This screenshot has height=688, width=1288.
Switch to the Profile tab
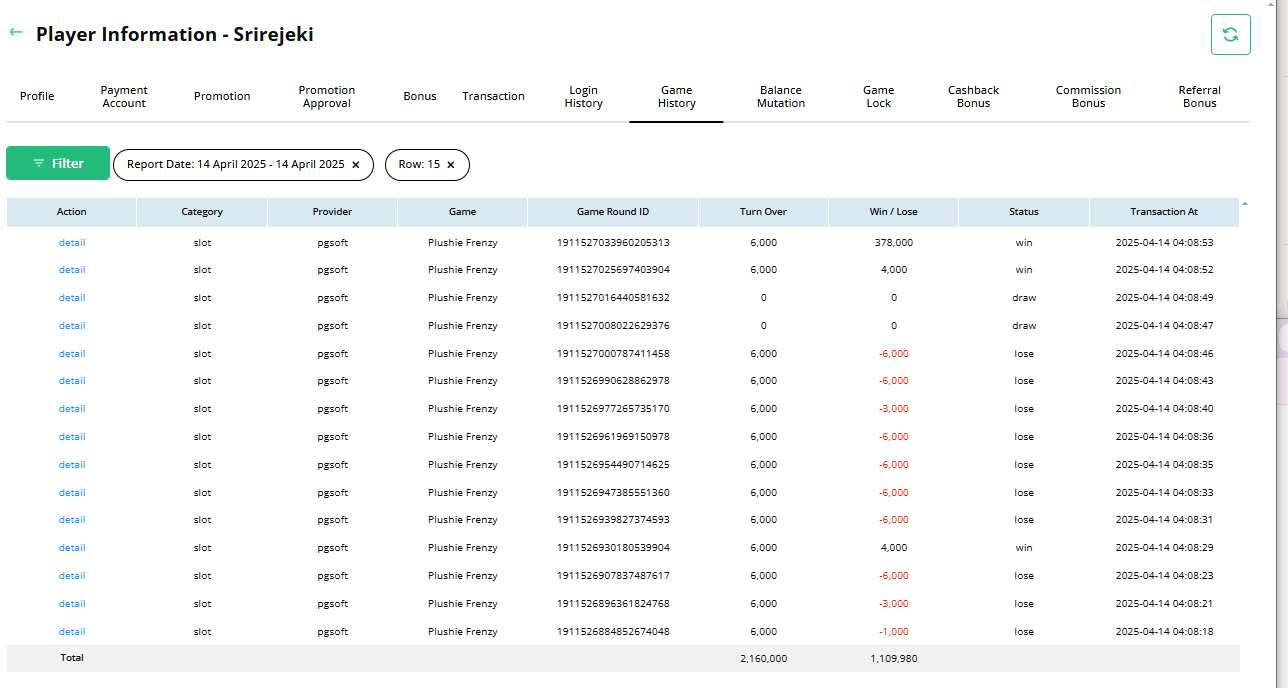point(37,97)
